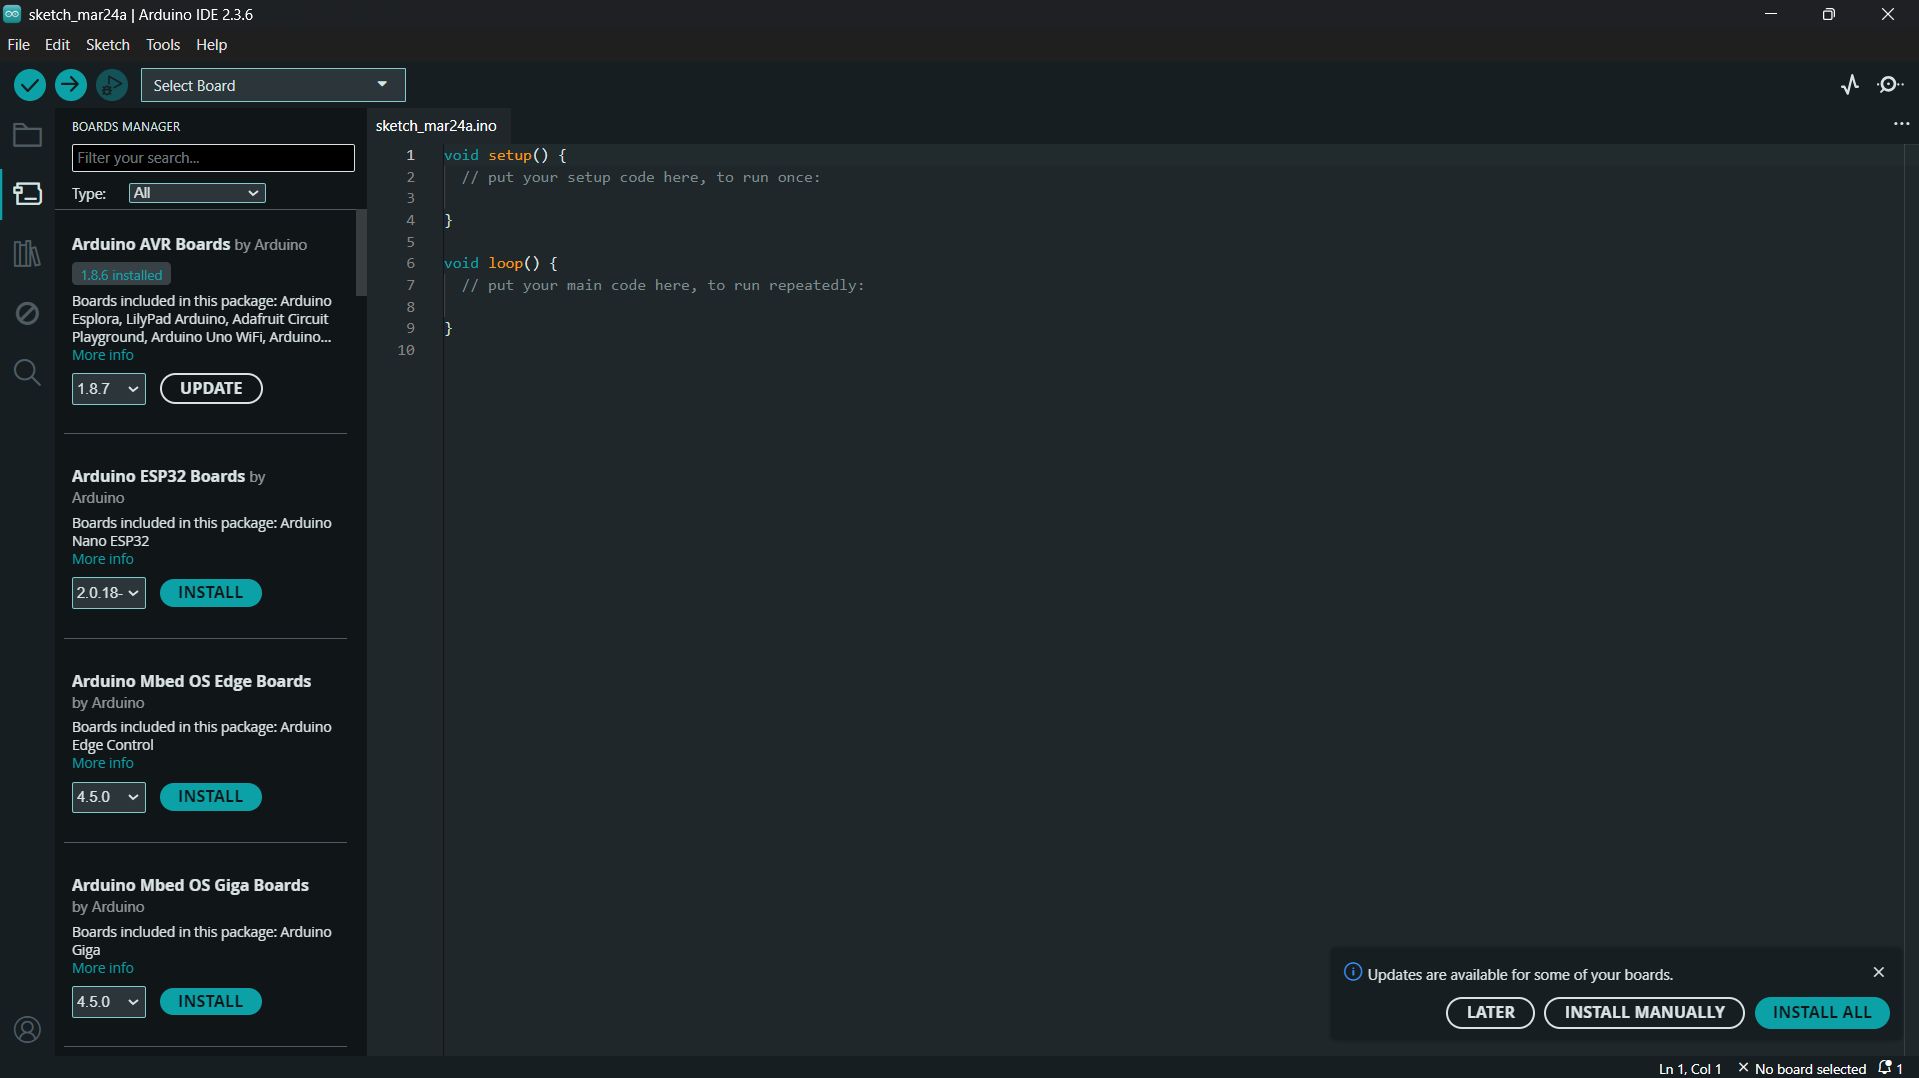Open the Select Board dropdown
Viewport: 1919px width, 1078px height.
(272, 85)
